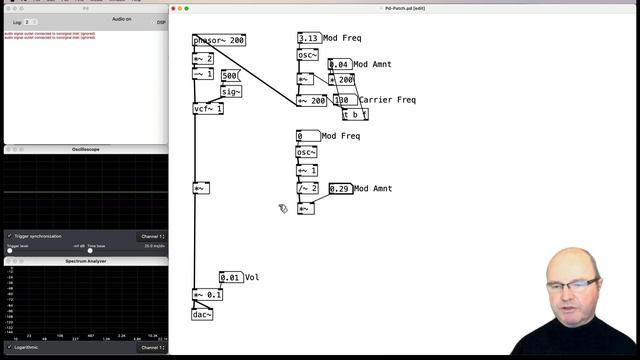Click the 25.0 ms/div time base value
This screenshot has height=360, width=640.
coord(155,246)
